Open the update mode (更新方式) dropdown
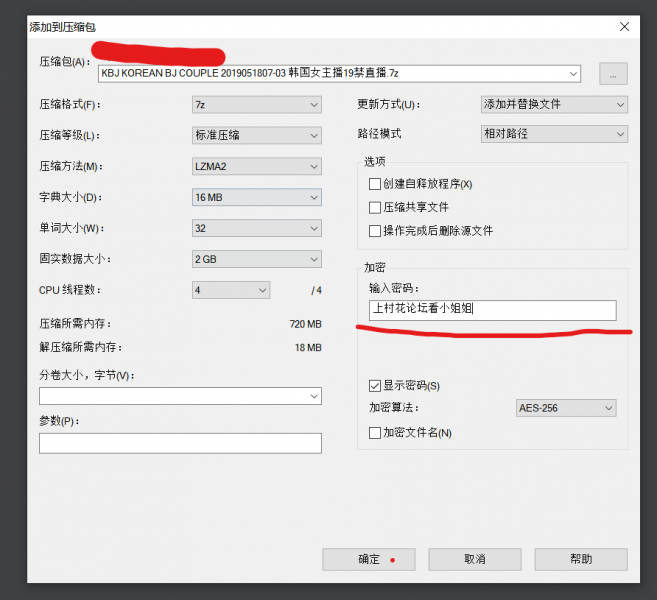Image resolution: width=657 pixels, height=600 pixels. click(x=554, y=104)
